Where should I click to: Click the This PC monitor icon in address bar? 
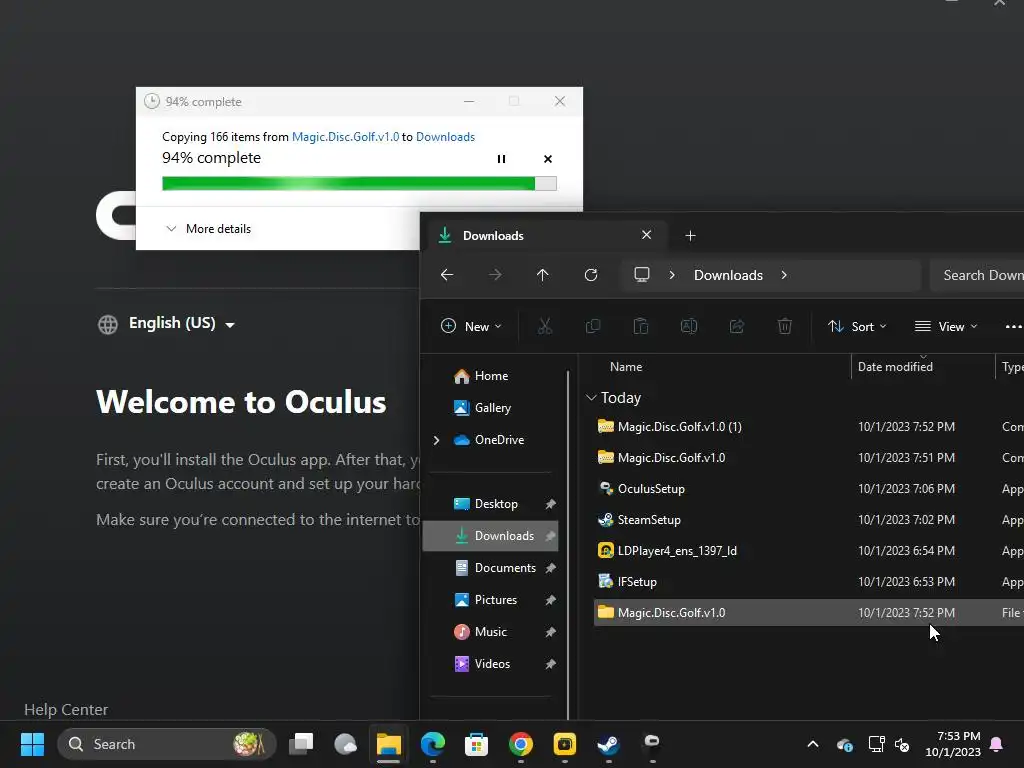[x=642, y=275]
